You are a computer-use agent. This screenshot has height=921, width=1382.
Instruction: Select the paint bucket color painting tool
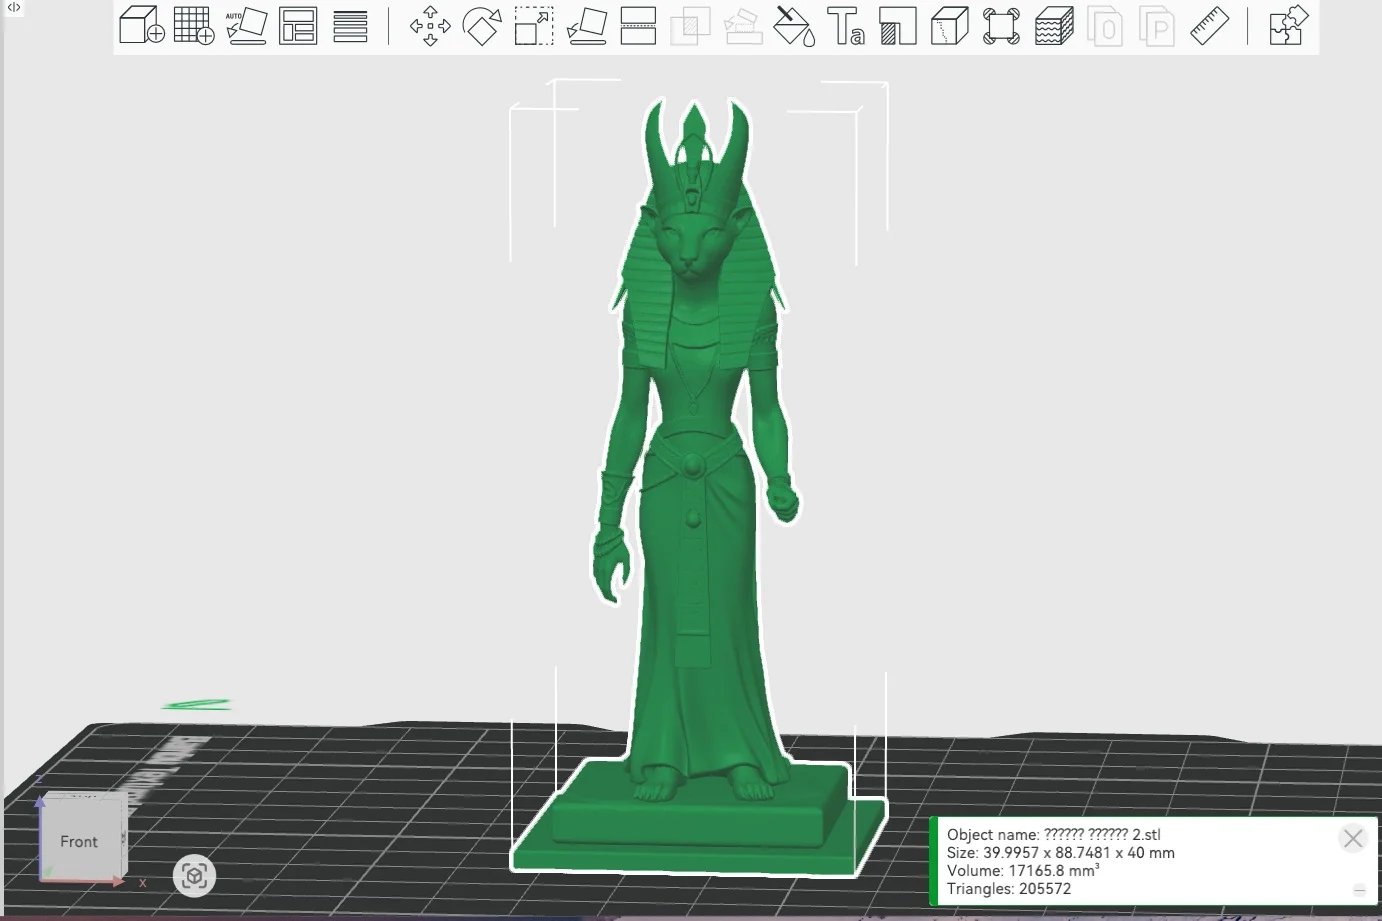(795, 26)
